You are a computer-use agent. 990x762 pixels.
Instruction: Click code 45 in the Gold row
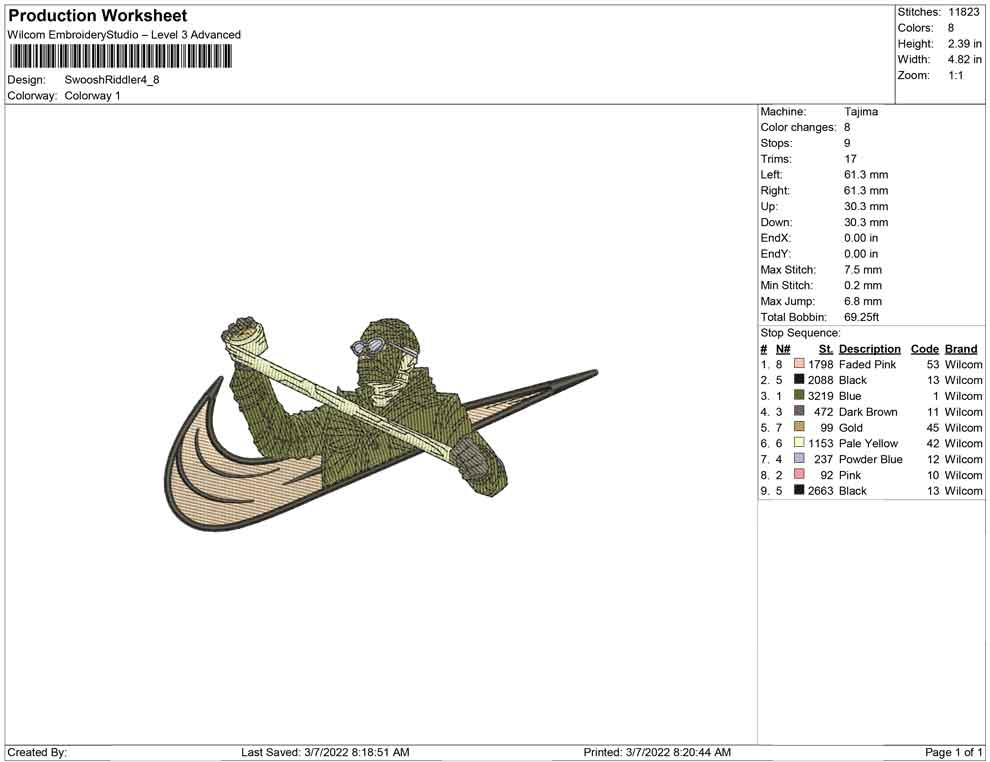click(933, 427)
